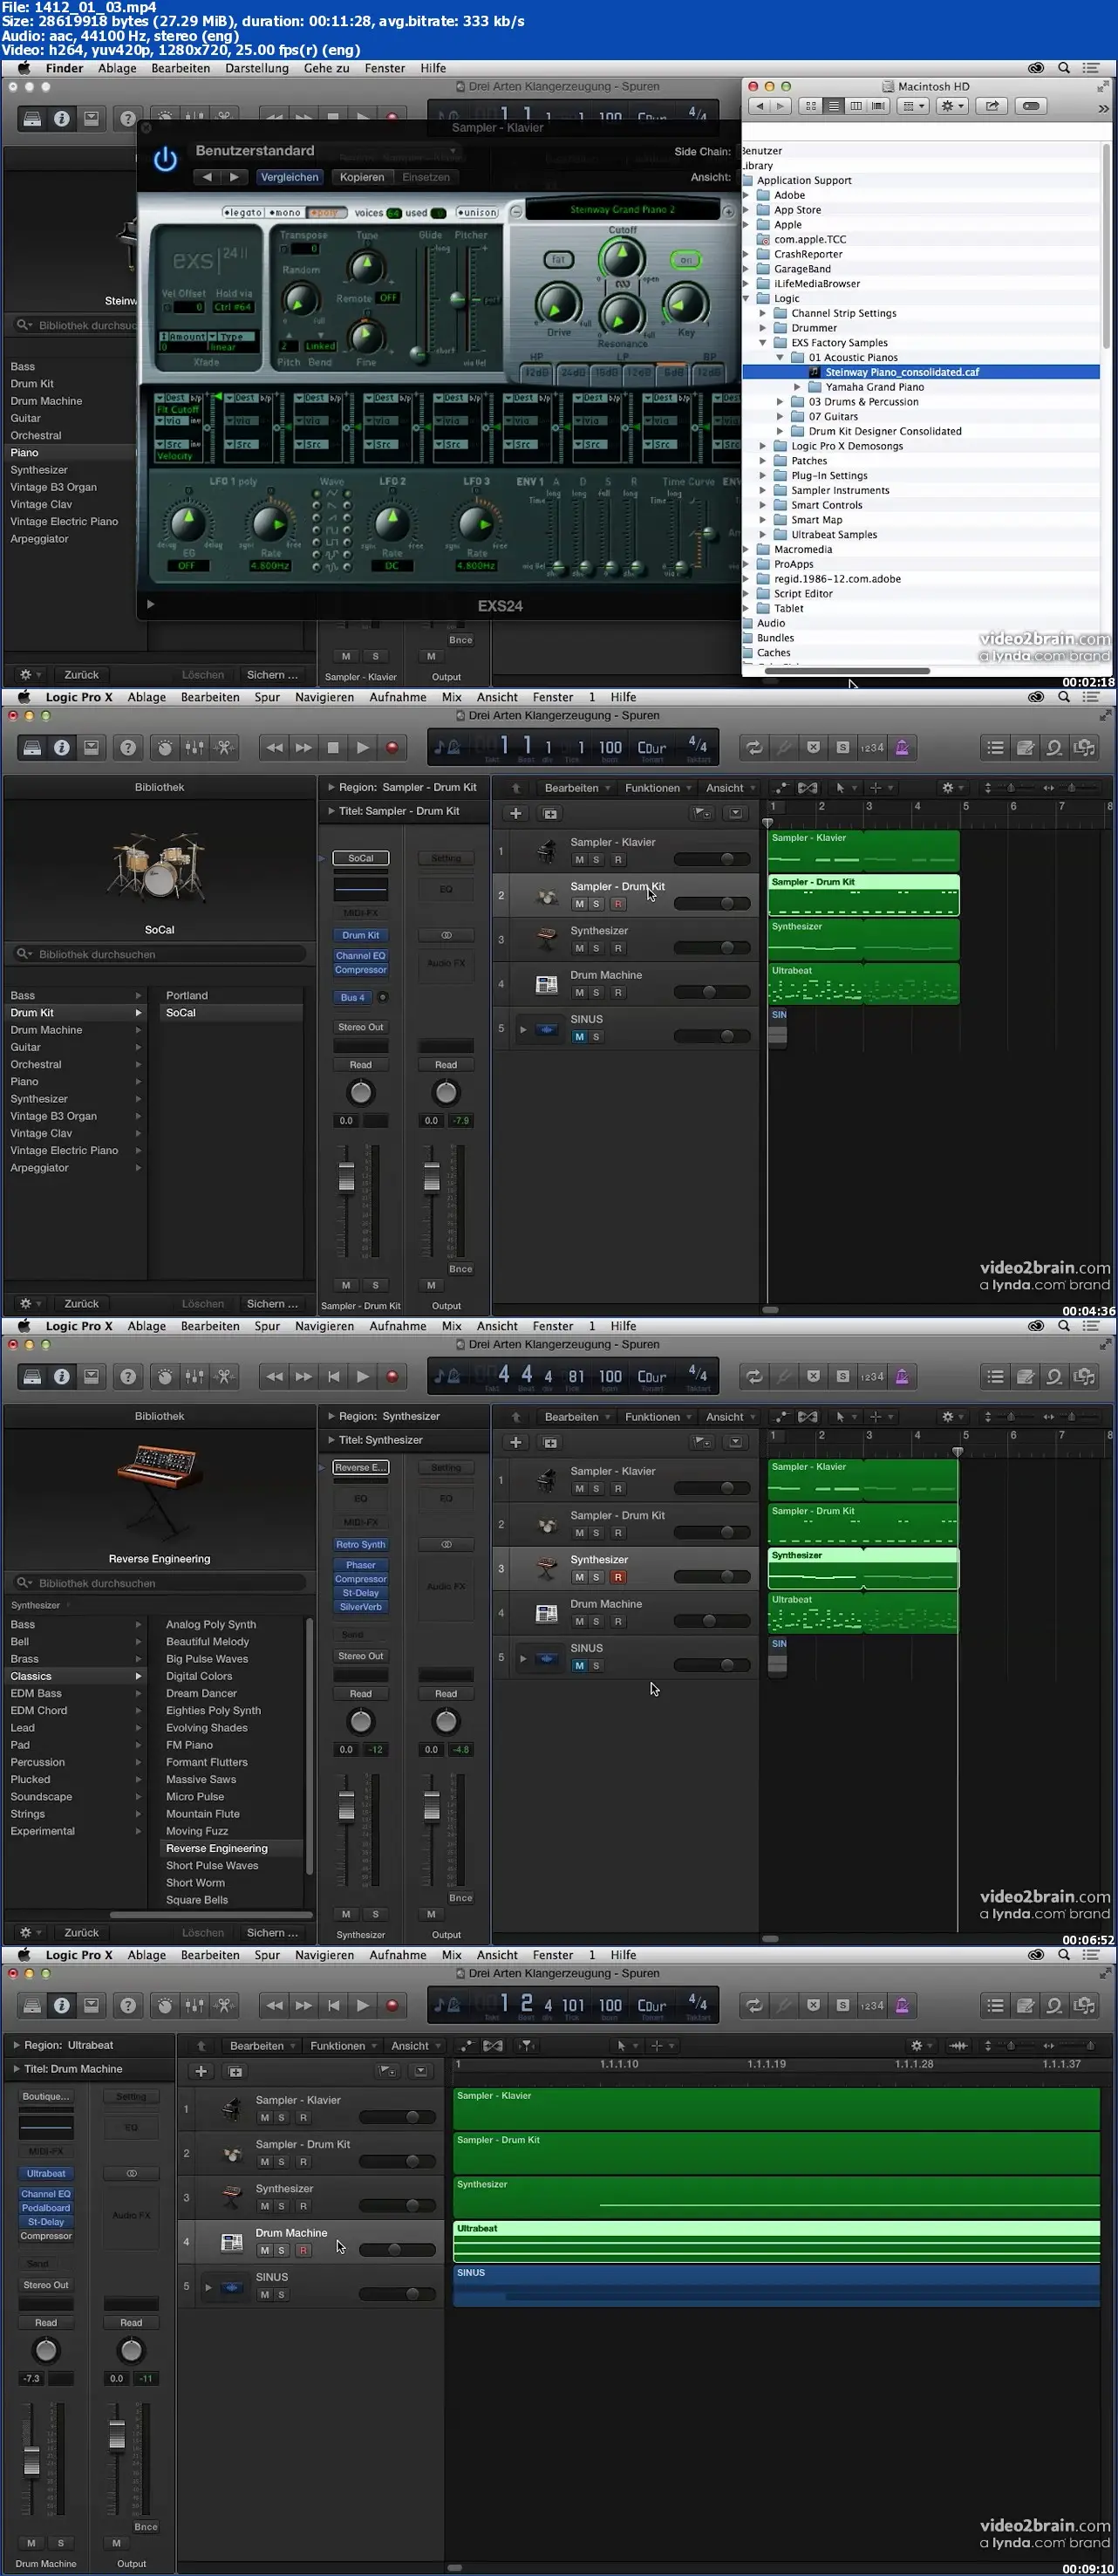This screenshot has width=1118, height=2576.
Task: Click the Drum Machine track icon in 00:09:10 frame
Action: click(x=231, y=2241)
